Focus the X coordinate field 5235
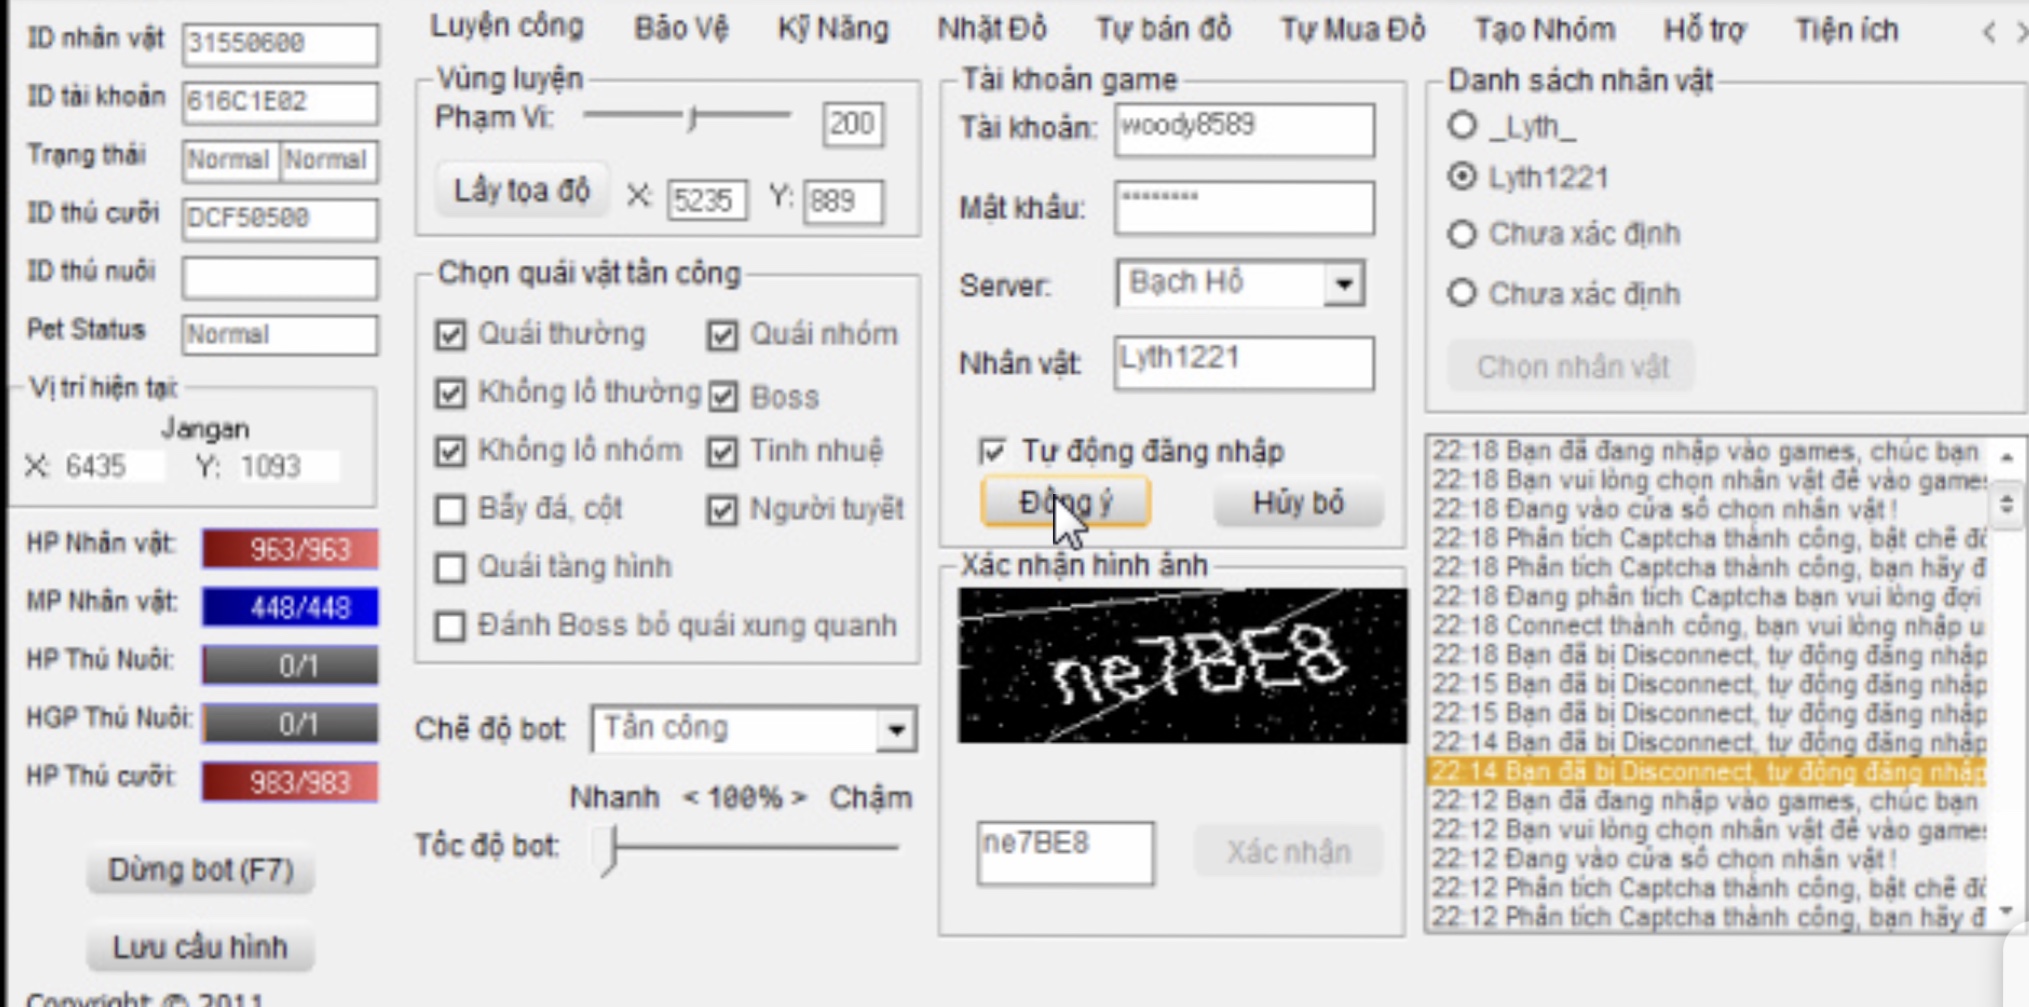This screenshot has height=1007, width=2029. [707, 200]
